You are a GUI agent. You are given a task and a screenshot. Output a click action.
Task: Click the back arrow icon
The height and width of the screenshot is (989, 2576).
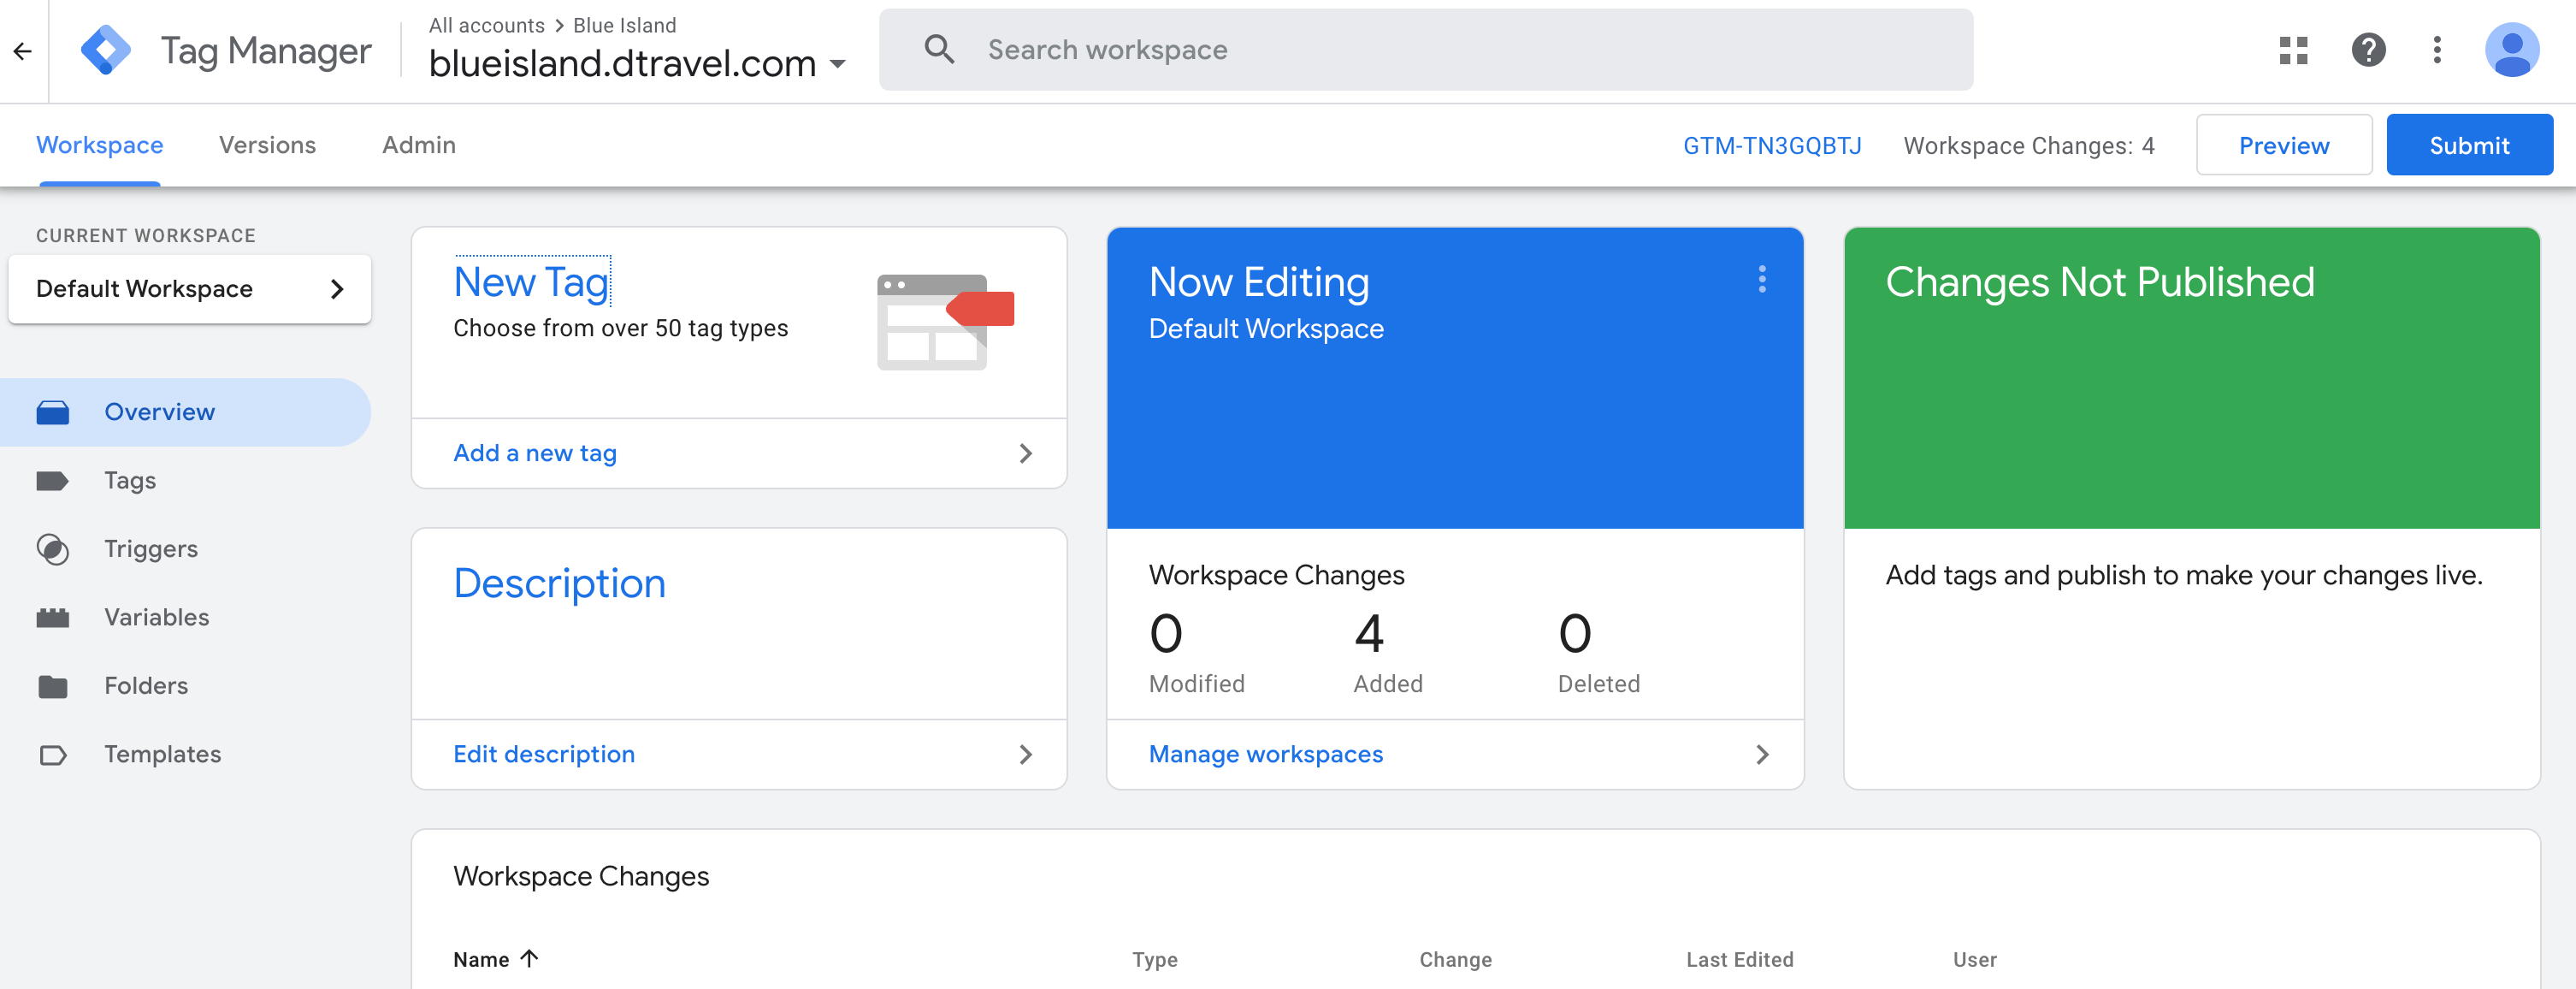pyautogui.click(x=23, y=51)
